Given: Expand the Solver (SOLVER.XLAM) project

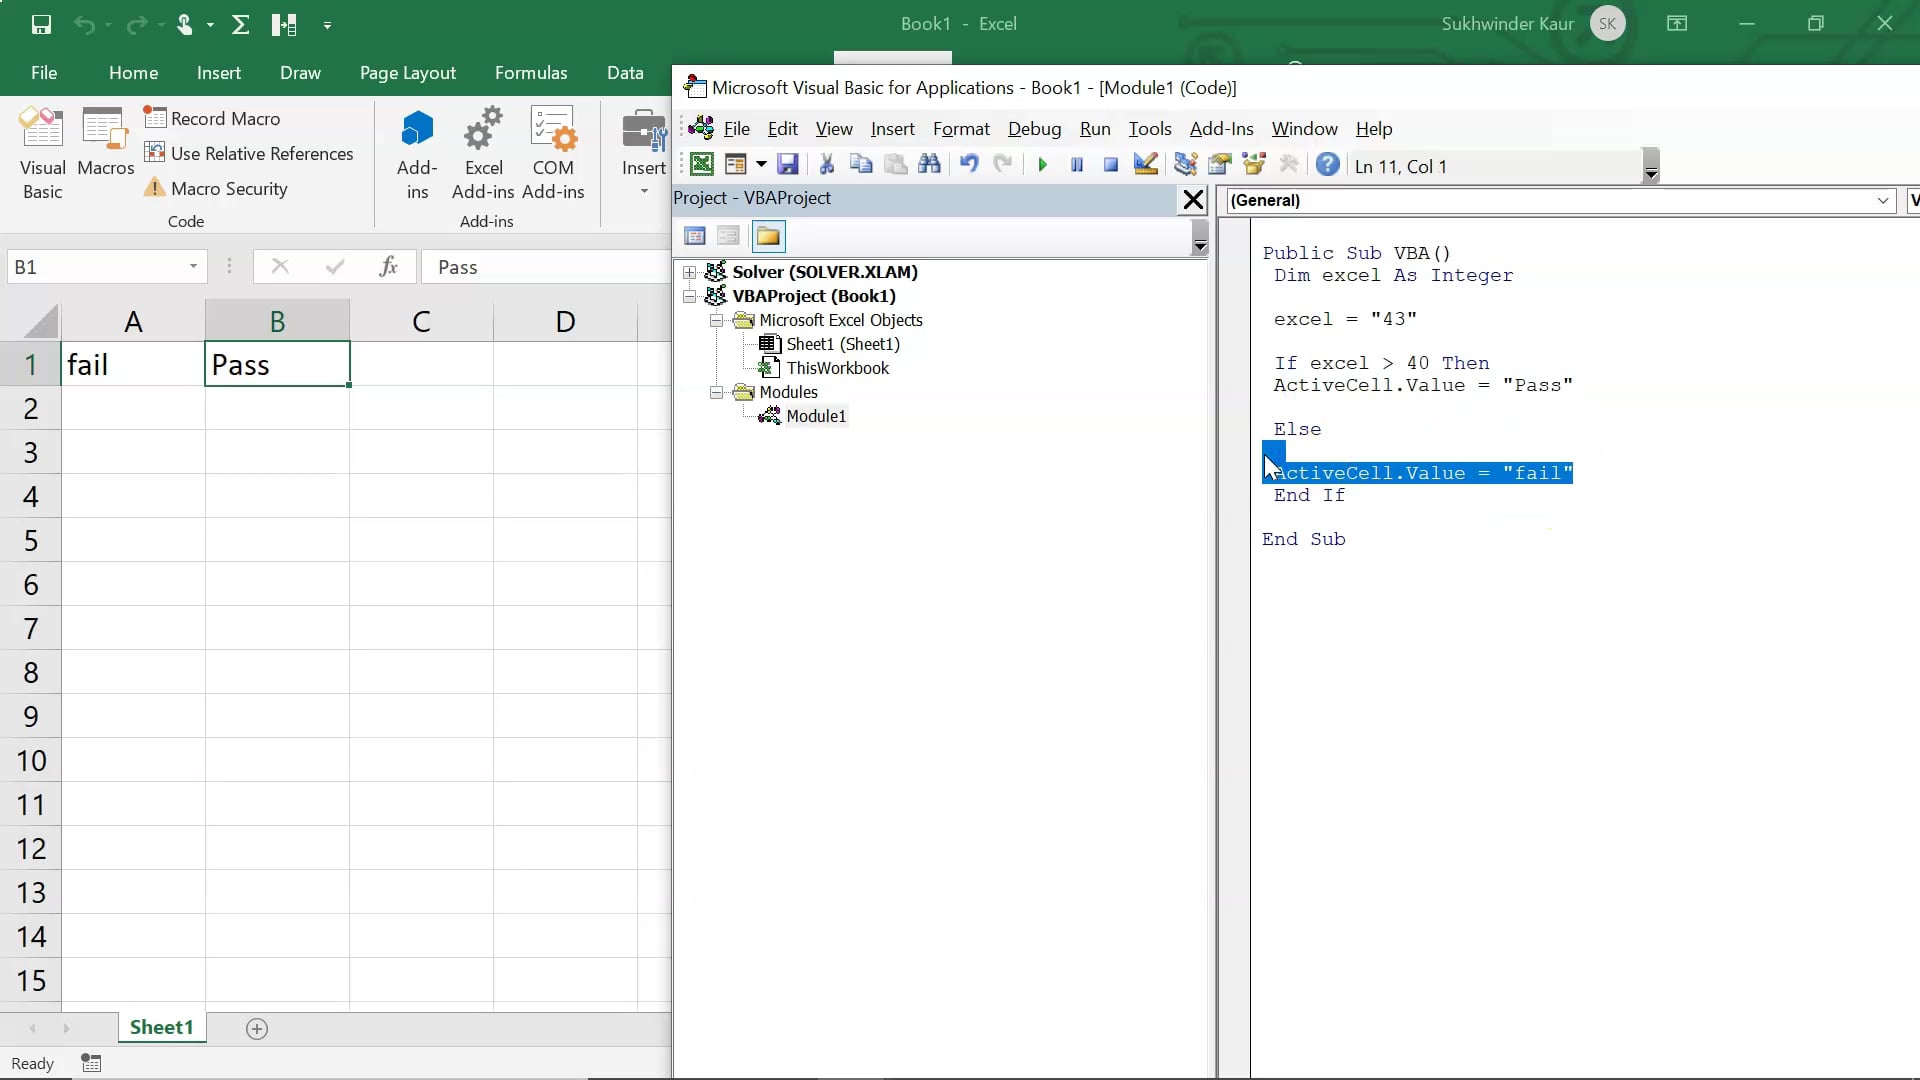Looking at the screenshot, I should (689, 272).
